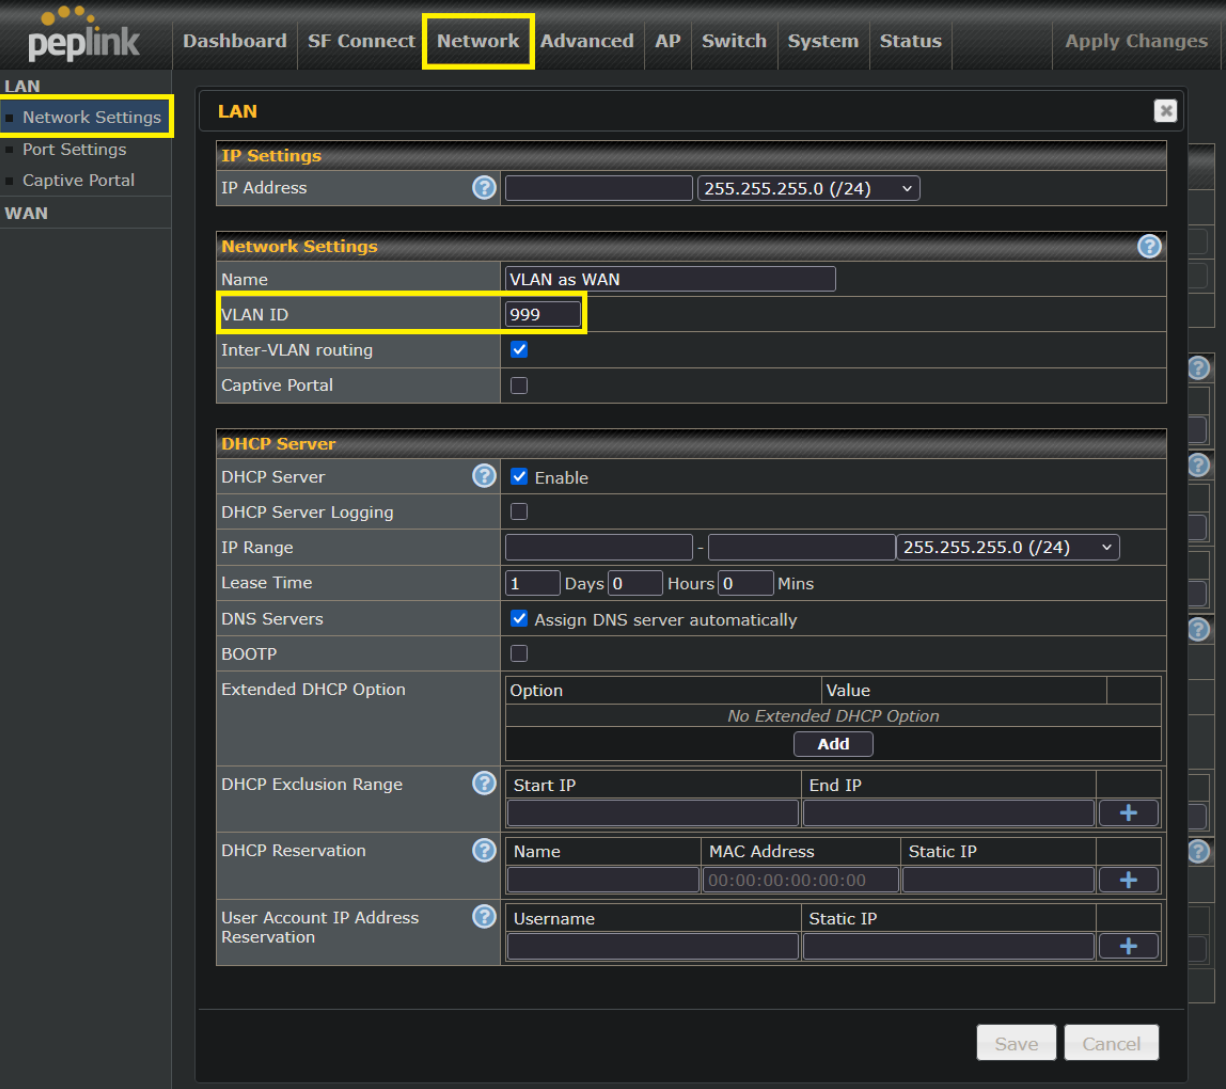Add DHCP Reservation entry with plus icon
Image resolution: width=1226 pixels, height=1089 pixels.
(x=1128, y=880)
